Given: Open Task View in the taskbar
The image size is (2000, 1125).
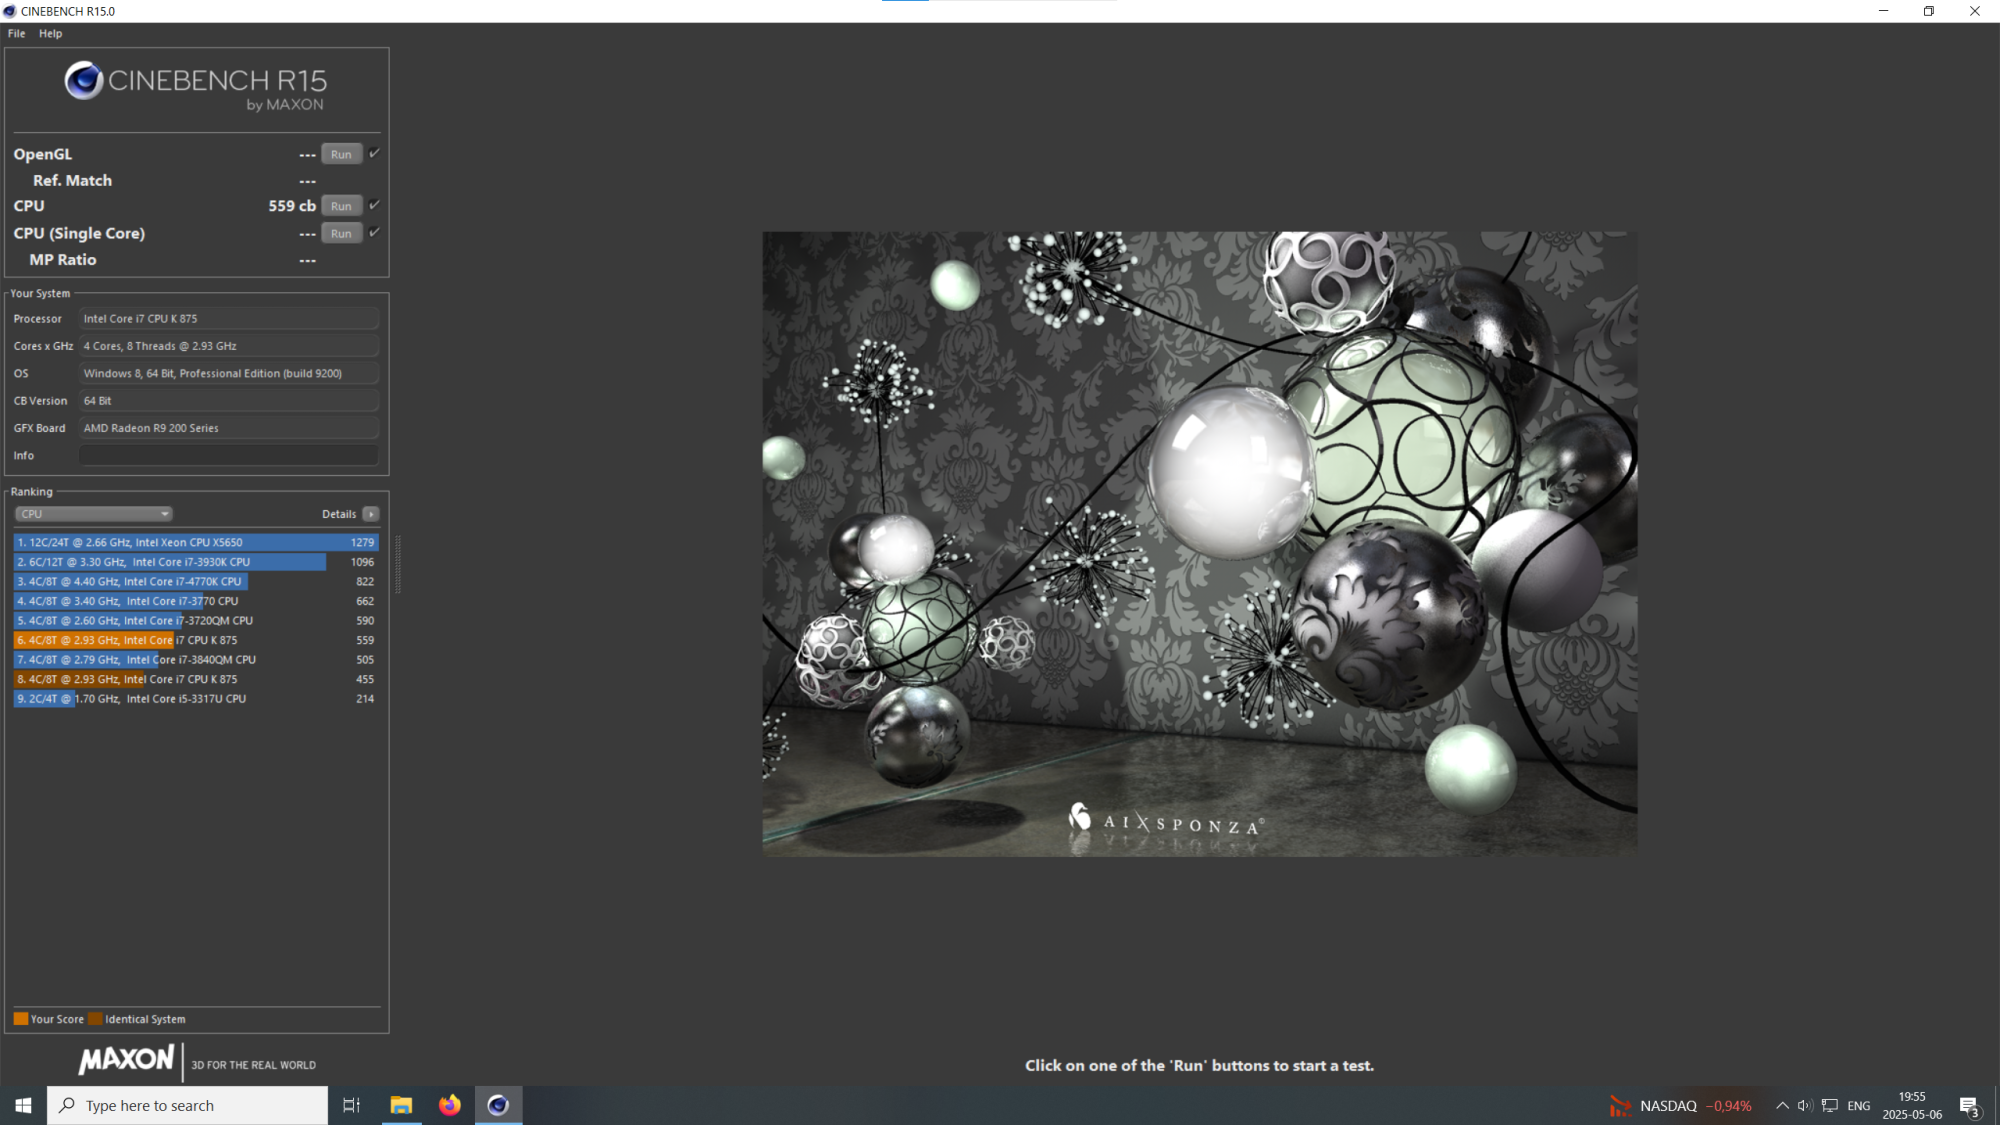Looking at the screenshot, I should click(x=351, y=1105).
